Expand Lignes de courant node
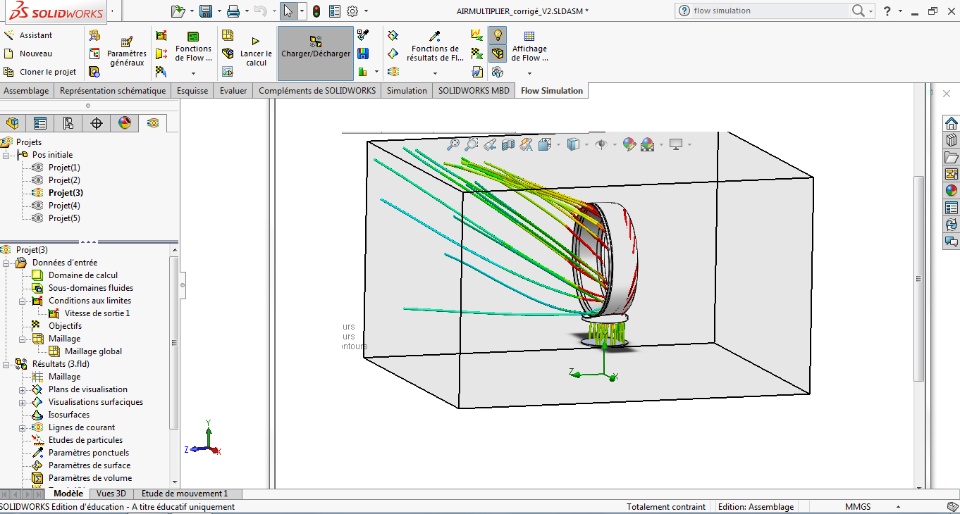Viewport: 960px width, 514px height. click(x=22, y=428)
